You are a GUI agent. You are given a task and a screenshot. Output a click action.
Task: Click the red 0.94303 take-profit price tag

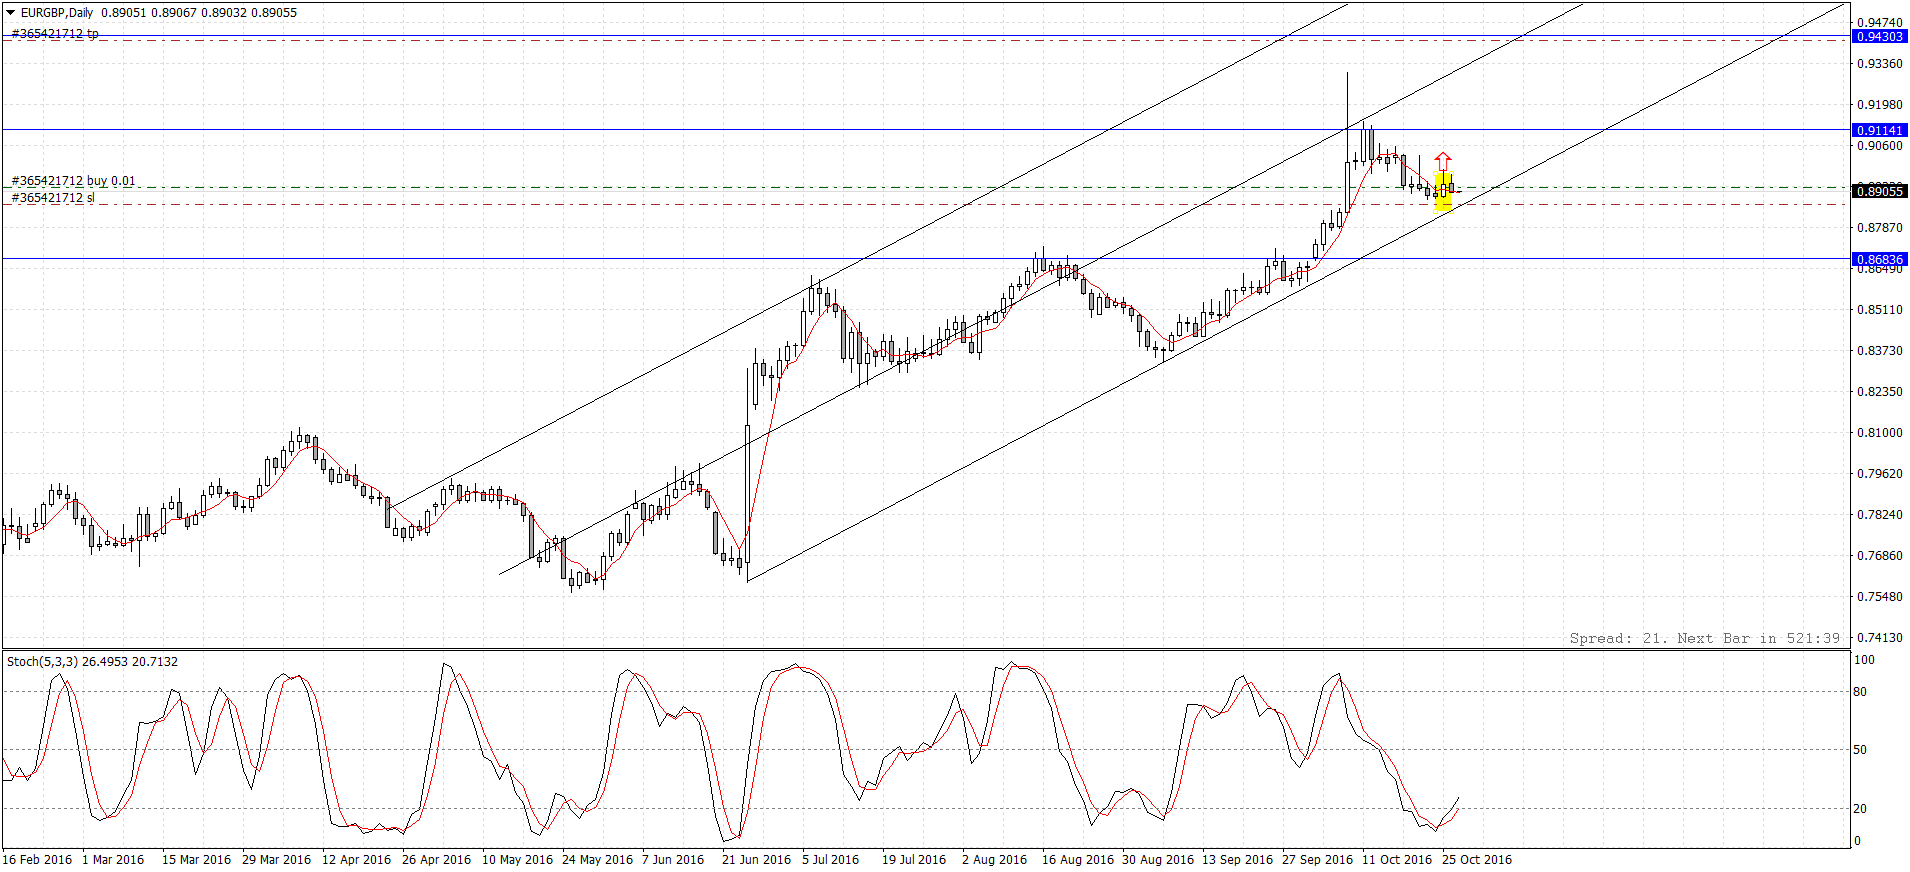pyautogui.click(x=1880, y=36)
